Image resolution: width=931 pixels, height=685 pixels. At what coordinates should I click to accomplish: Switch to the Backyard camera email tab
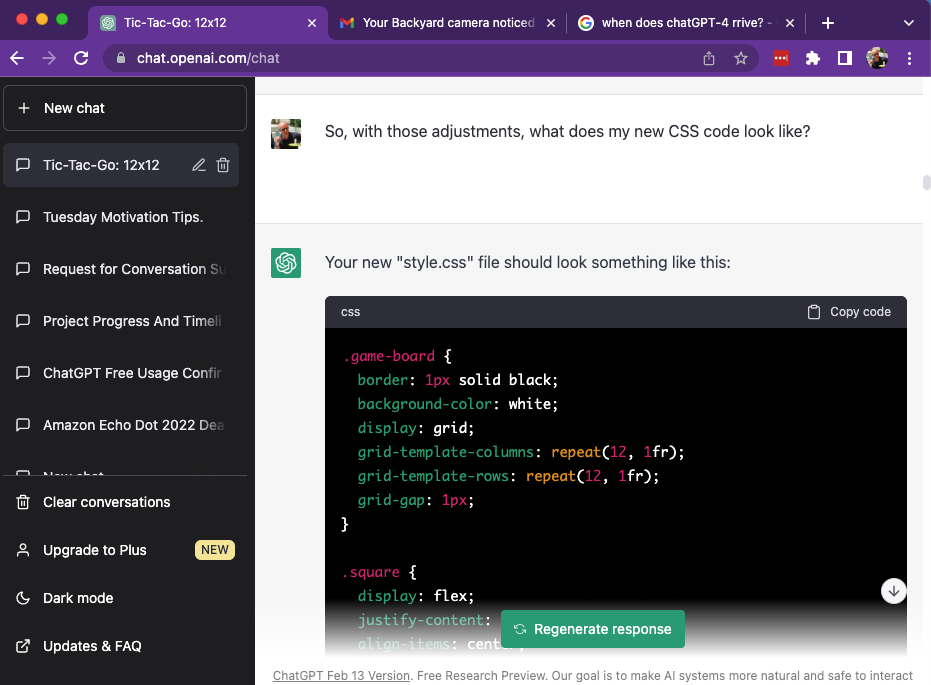(x=447, y=21)
